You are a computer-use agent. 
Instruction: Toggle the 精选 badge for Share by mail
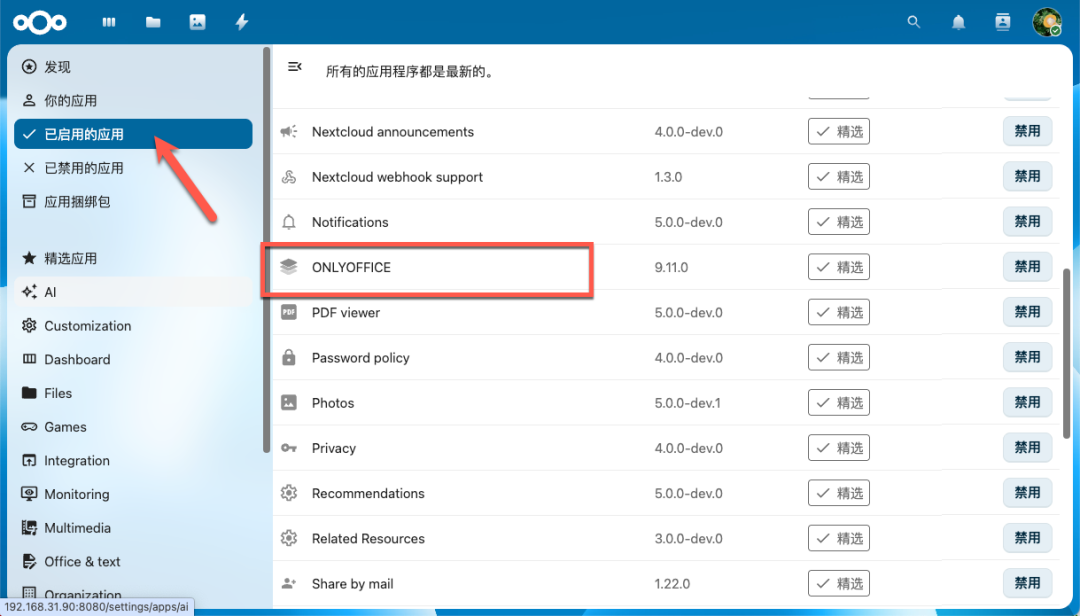(x=838, y=583)
